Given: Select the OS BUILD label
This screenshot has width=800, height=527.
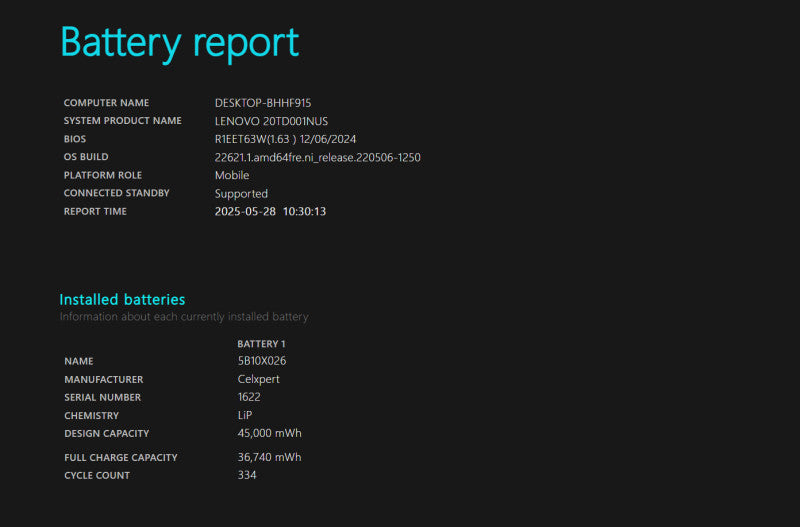Looking at the screenshot, I should pyautogui.click(x=86, y=157).
